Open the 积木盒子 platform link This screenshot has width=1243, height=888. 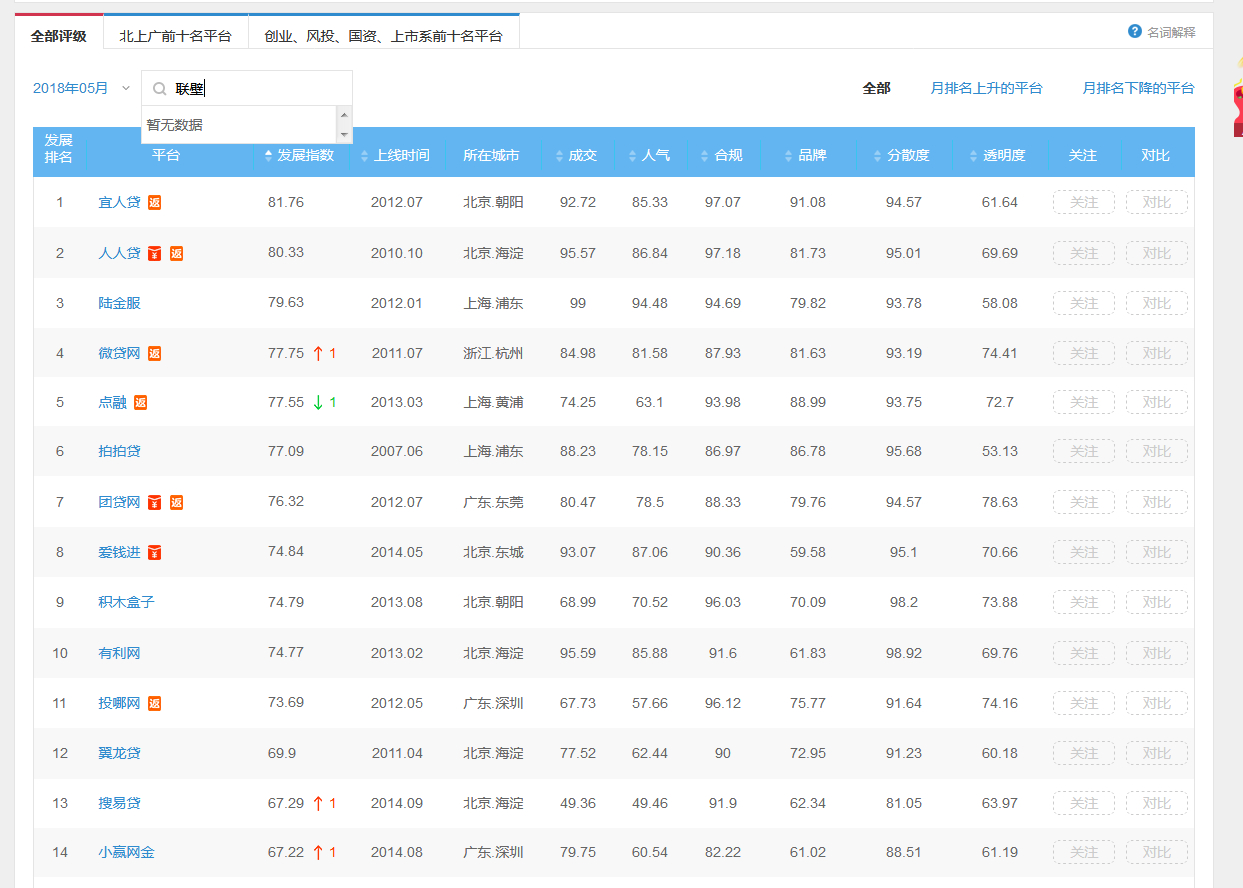click(x=127, y=602)
